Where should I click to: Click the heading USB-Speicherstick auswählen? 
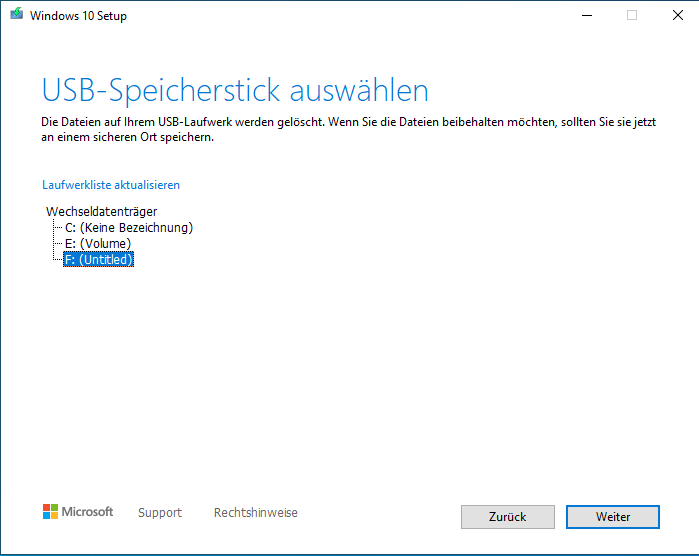[235, 91]
